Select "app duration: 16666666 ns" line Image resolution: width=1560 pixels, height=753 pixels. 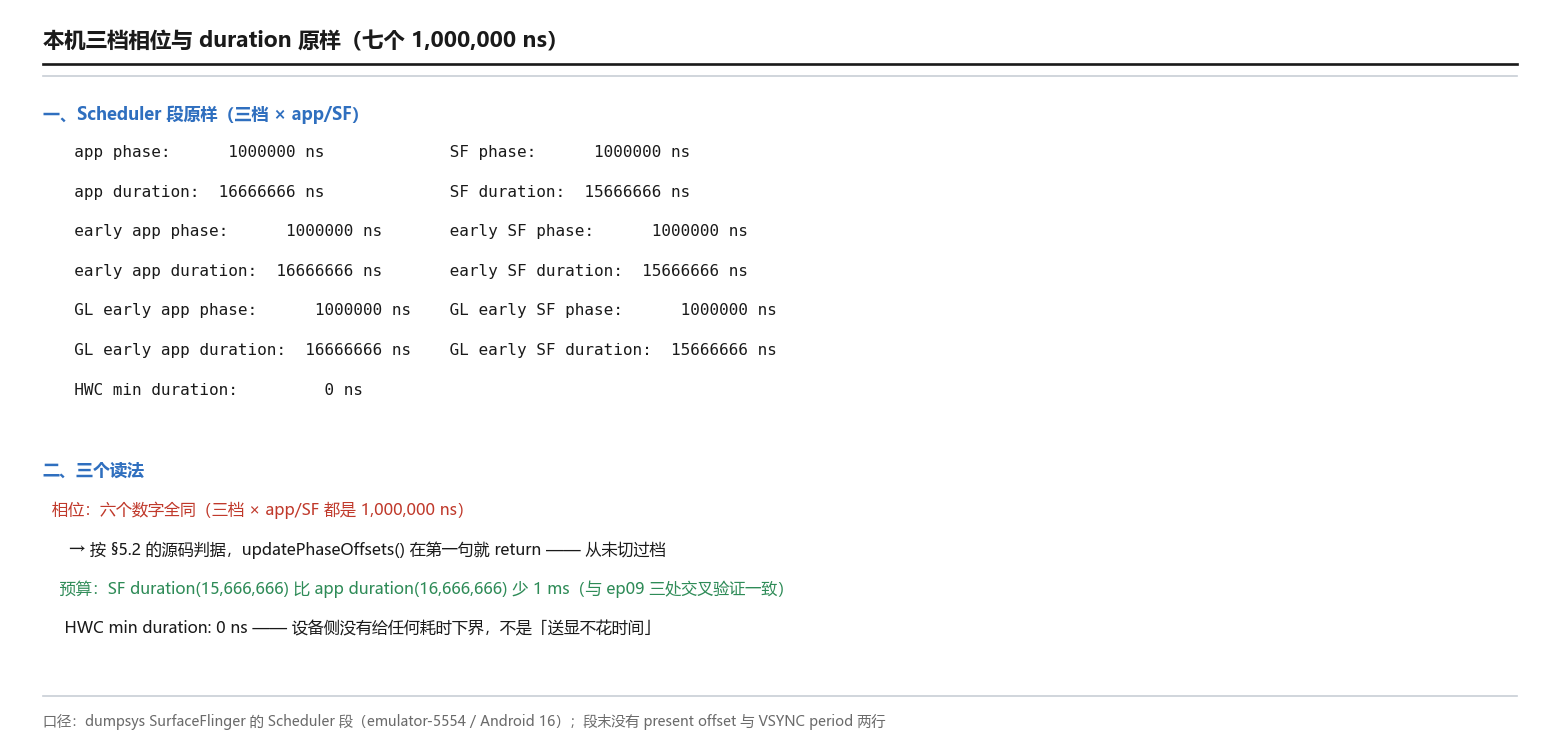click(199, 192)
